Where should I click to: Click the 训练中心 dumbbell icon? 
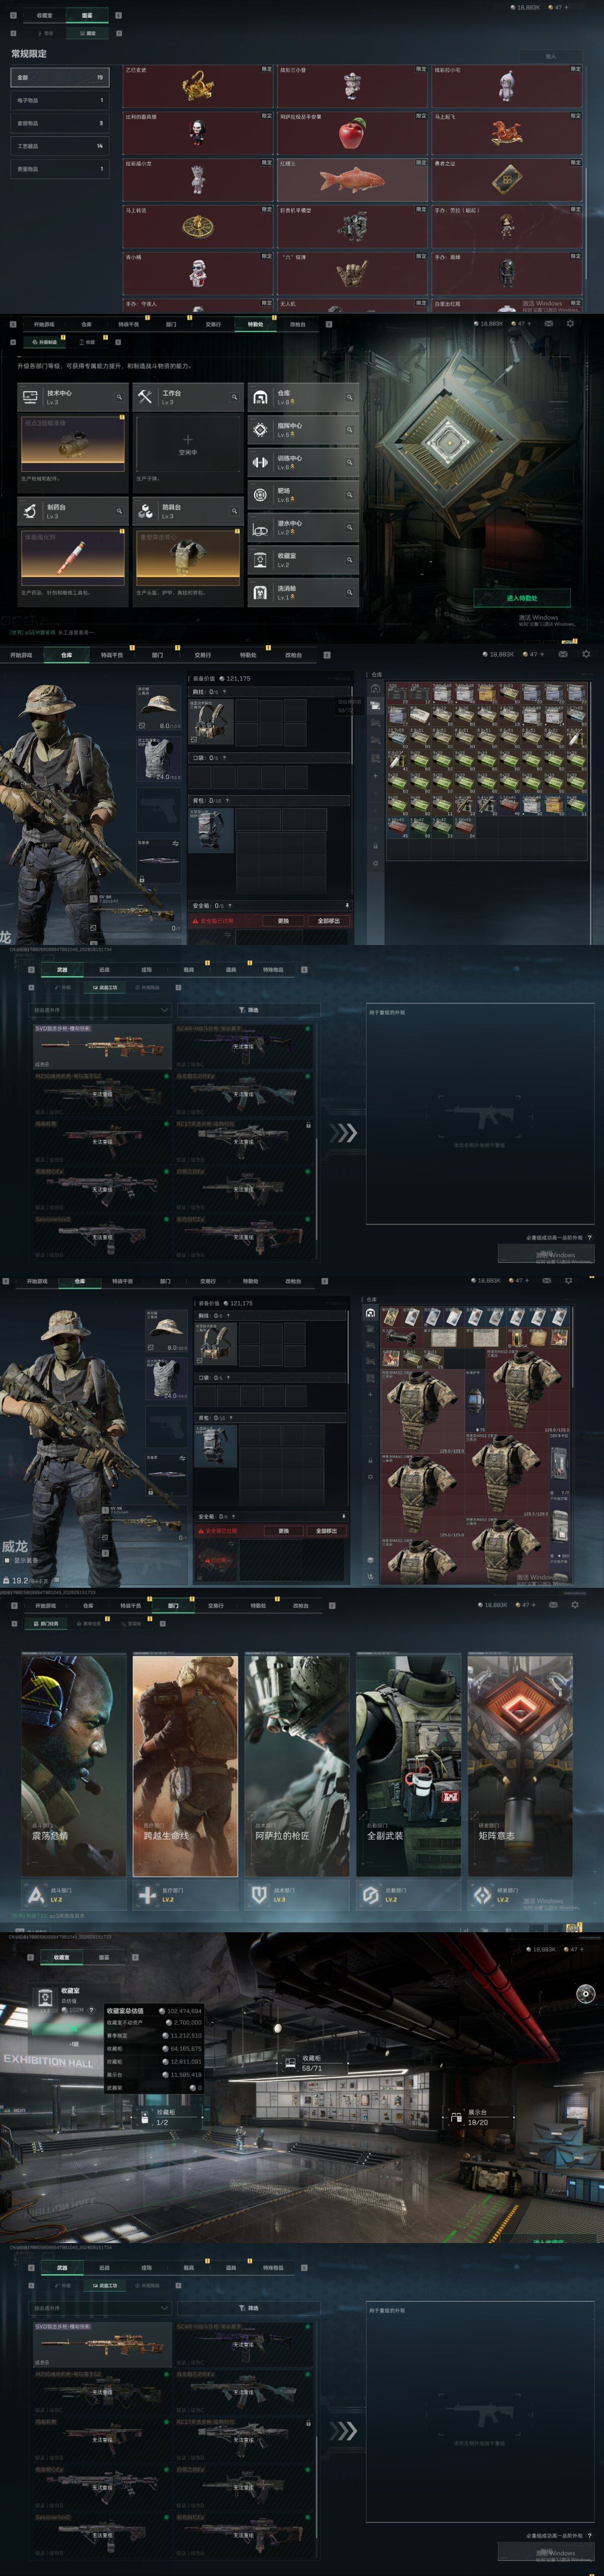coord(260,462)
